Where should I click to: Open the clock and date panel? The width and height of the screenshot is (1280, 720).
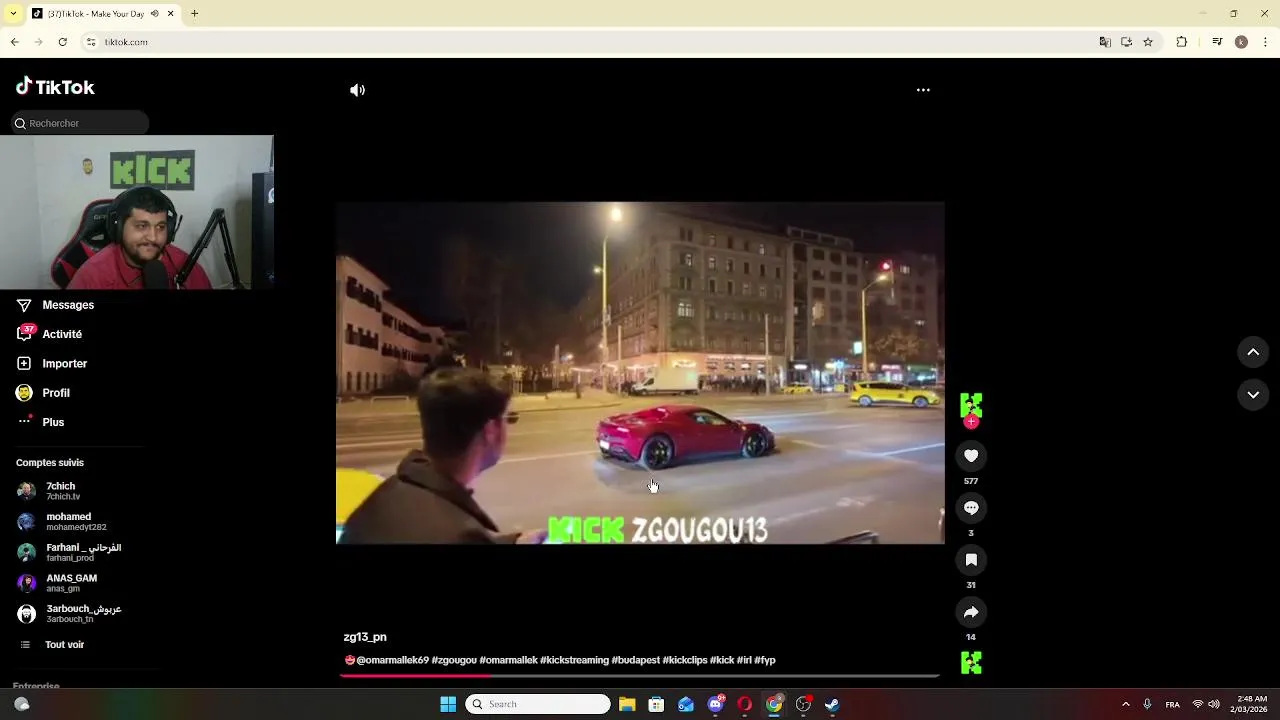(x=1251, y=704)
